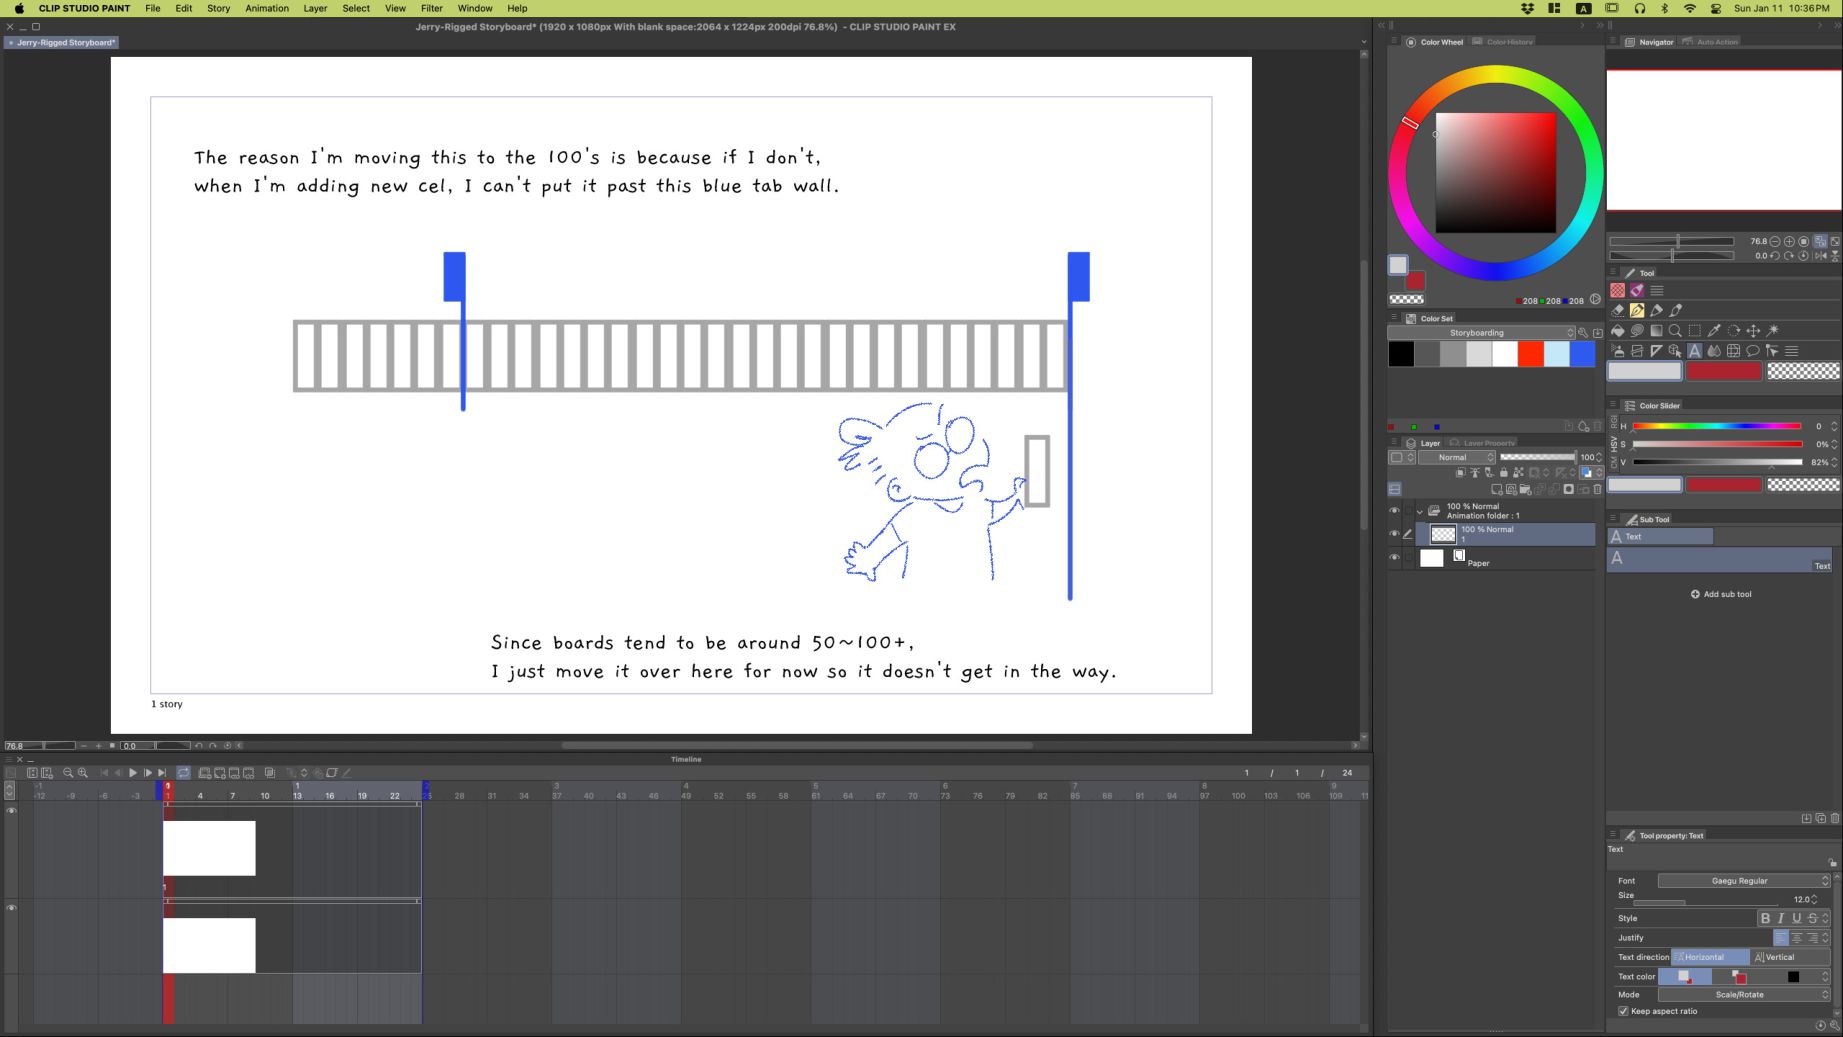Uncheck Keep aspect ratio
This screenshot has height=1037, width=1843.
click(x=1623, y=1011)
